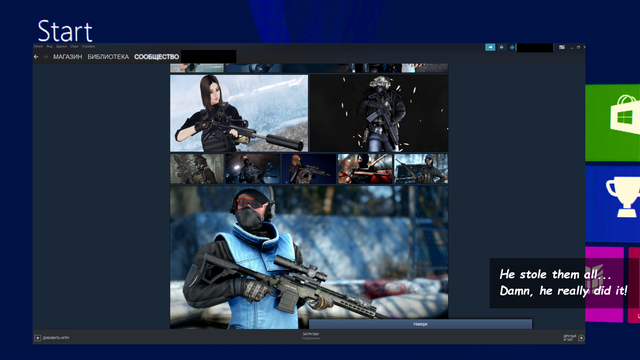Open the Игры (Games) menu
Screen dimensions: 640x360
coord(74,47)
